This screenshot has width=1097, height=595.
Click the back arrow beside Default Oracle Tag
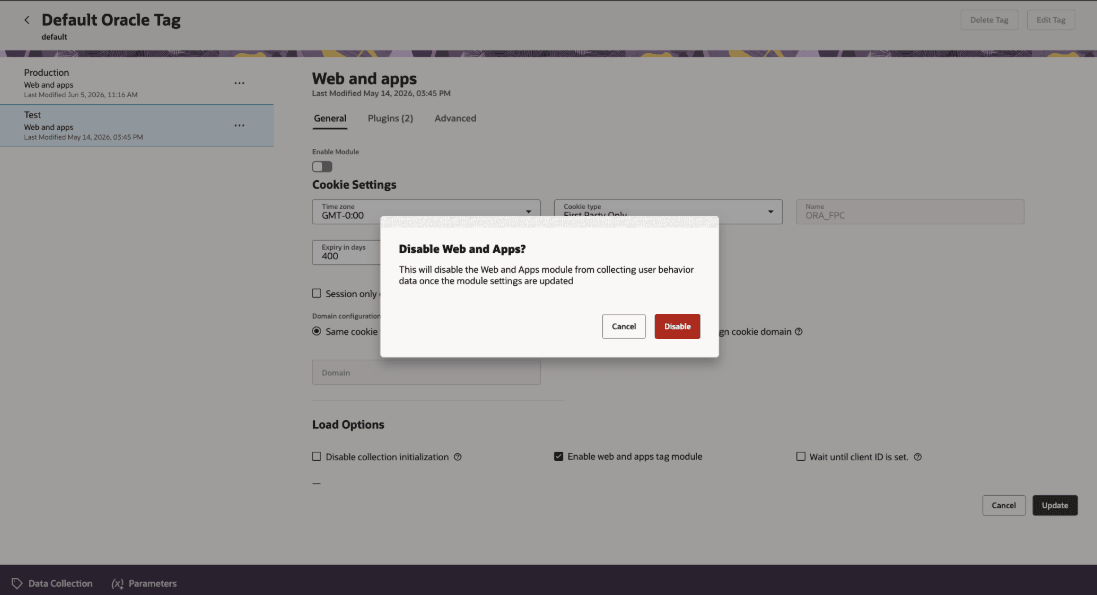click(x=27, y=20)
